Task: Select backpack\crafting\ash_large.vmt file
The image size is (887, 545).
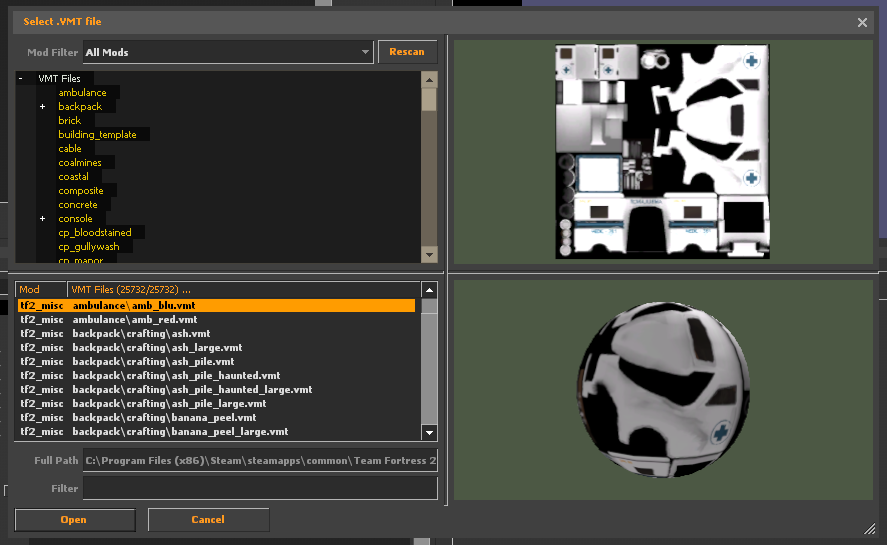Action: point(216,347)
